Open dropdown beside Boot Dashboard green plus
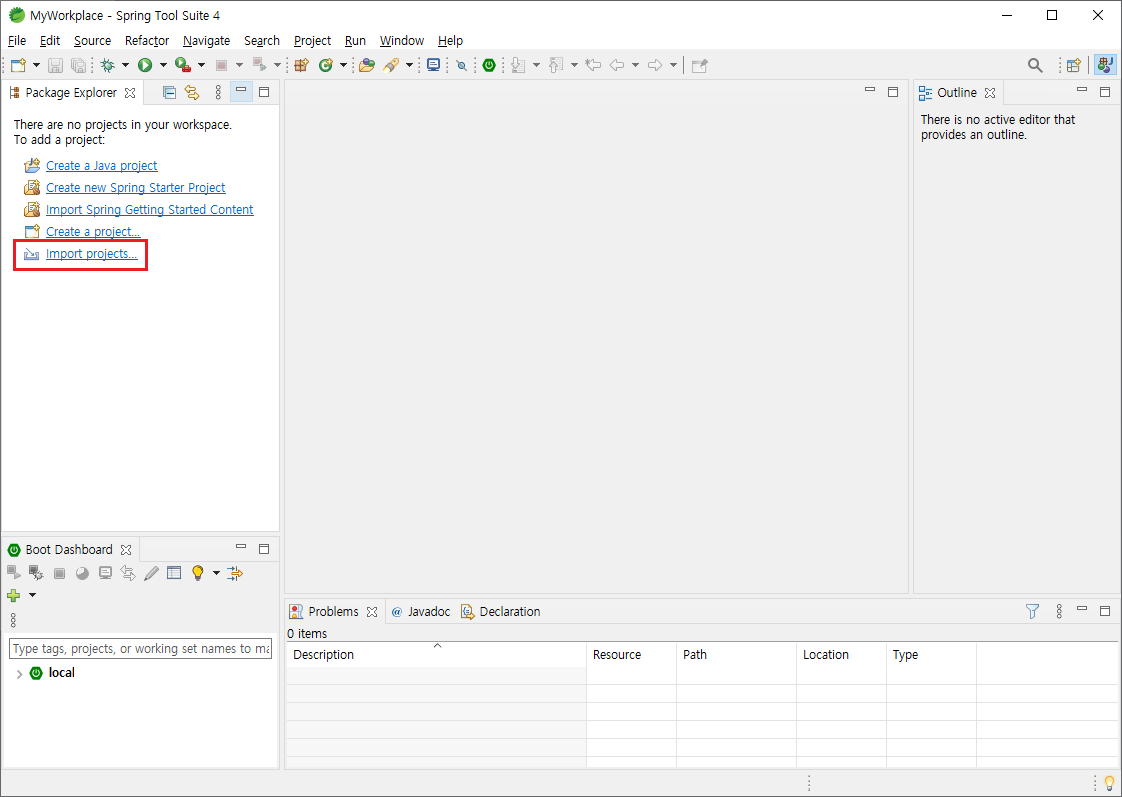Image resolution: width=1122 pixels, height=797 pixels. point(32,595)
